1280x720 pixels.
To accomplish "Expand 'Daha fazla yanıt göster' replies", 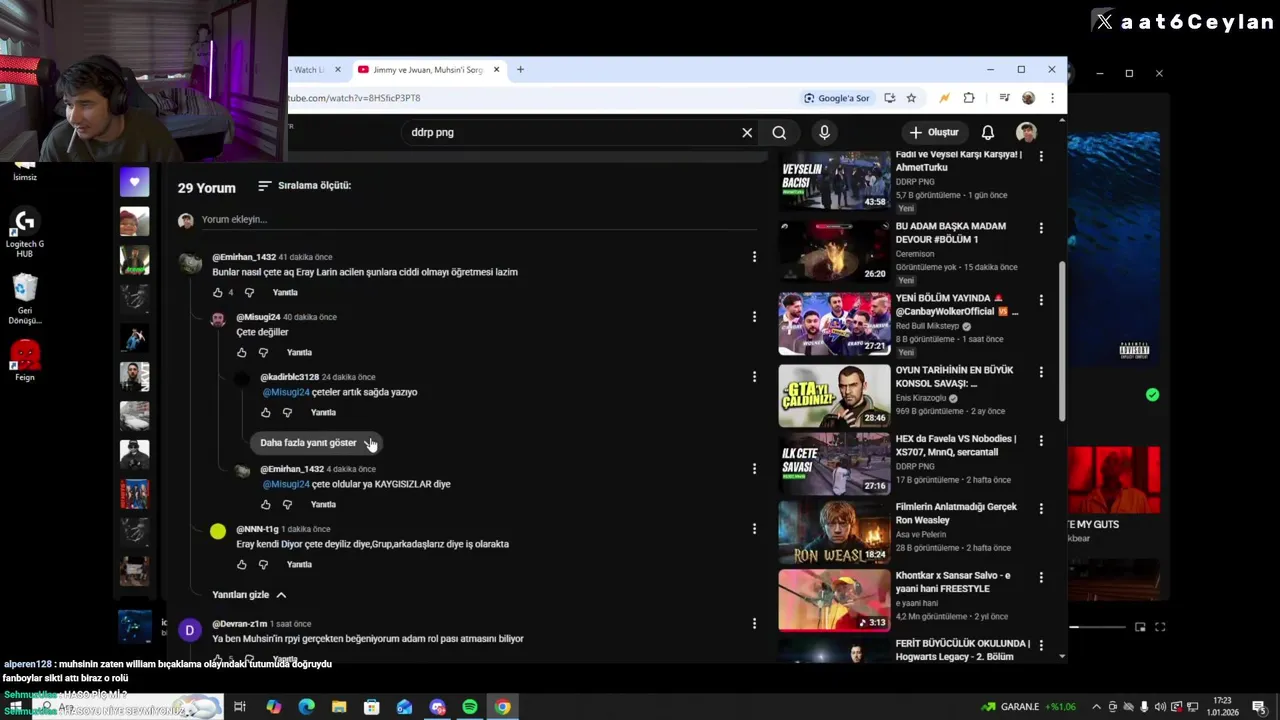I will point(314,442).
